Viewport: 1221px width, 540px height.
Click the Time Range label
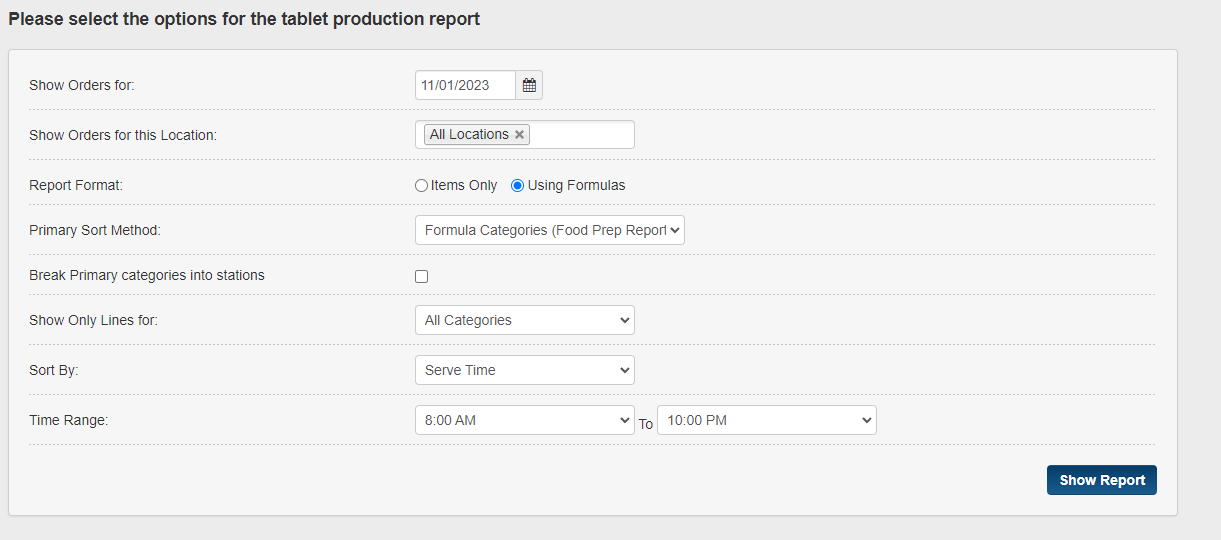tap(68, 420)
